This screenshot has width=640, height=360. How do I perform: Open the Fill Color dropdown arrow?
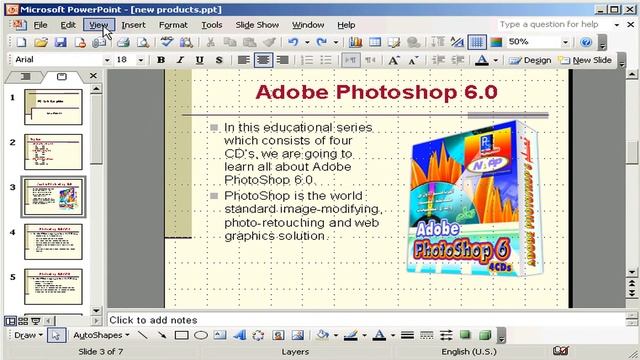(x=336, y=336)
